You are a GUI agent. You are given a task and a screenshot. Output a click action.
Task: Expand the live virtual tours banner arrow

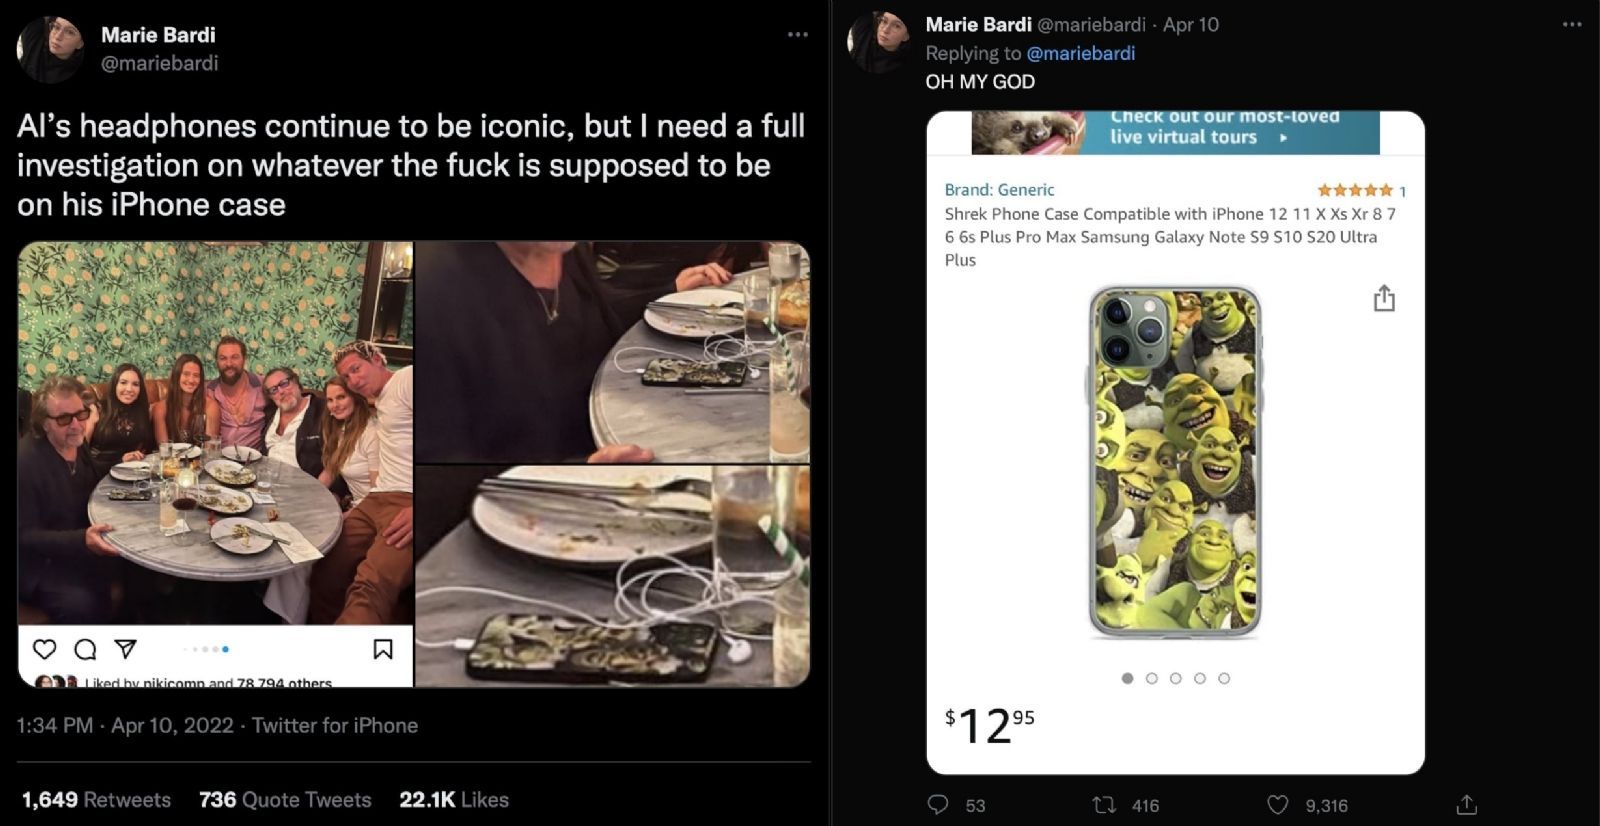1284,138
